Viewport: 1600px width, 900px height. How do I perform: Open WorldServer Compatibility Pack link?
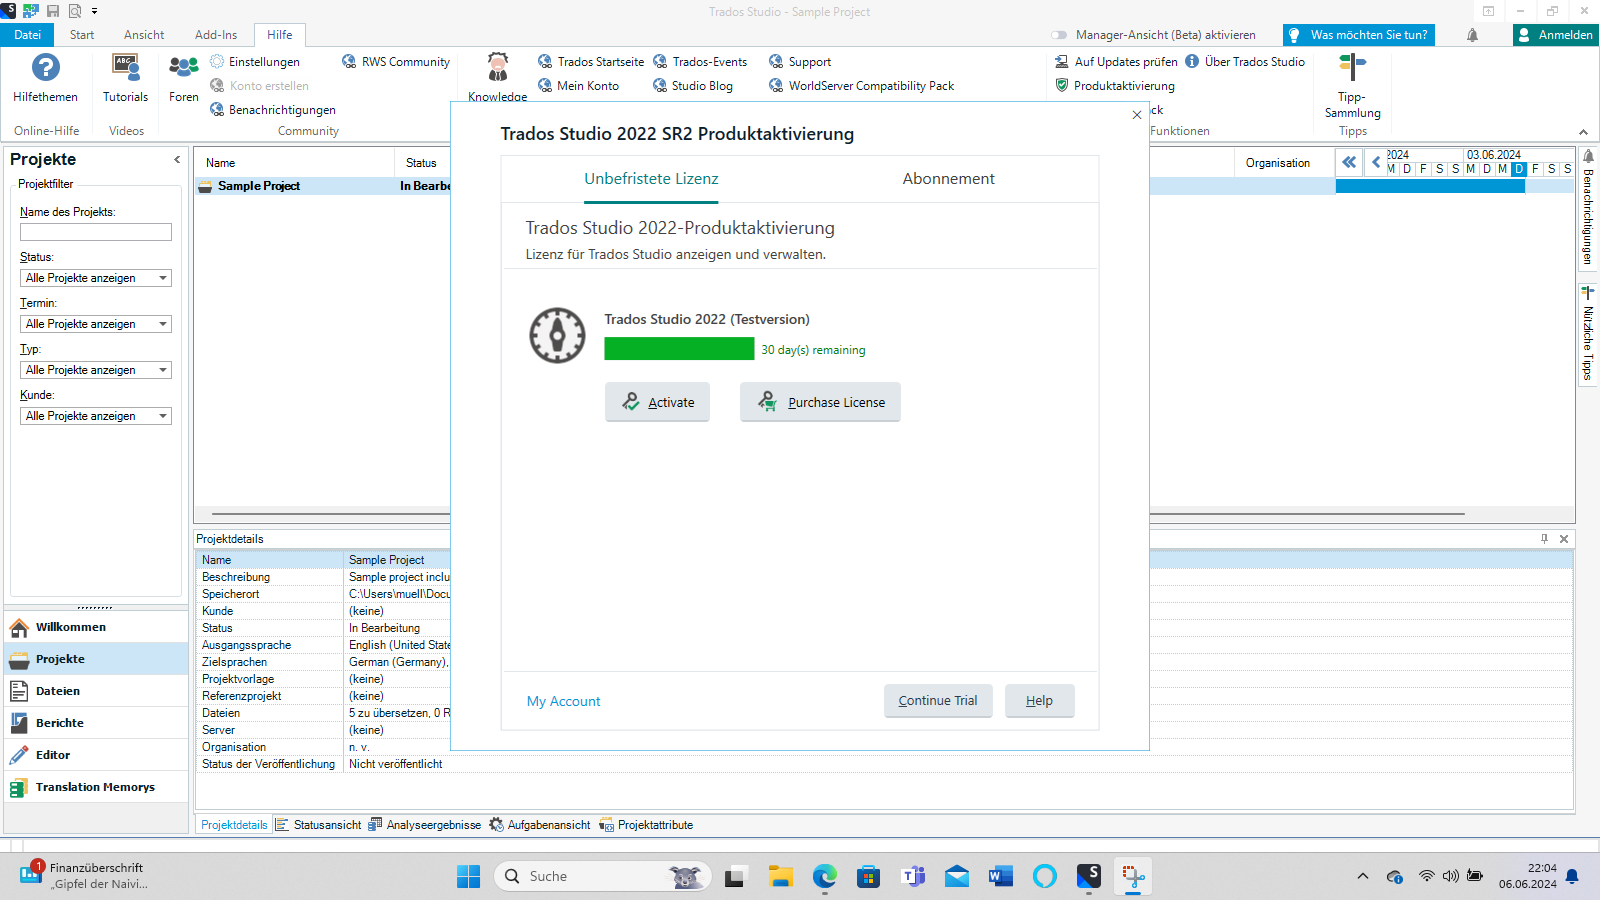click(x=861, y=86)
